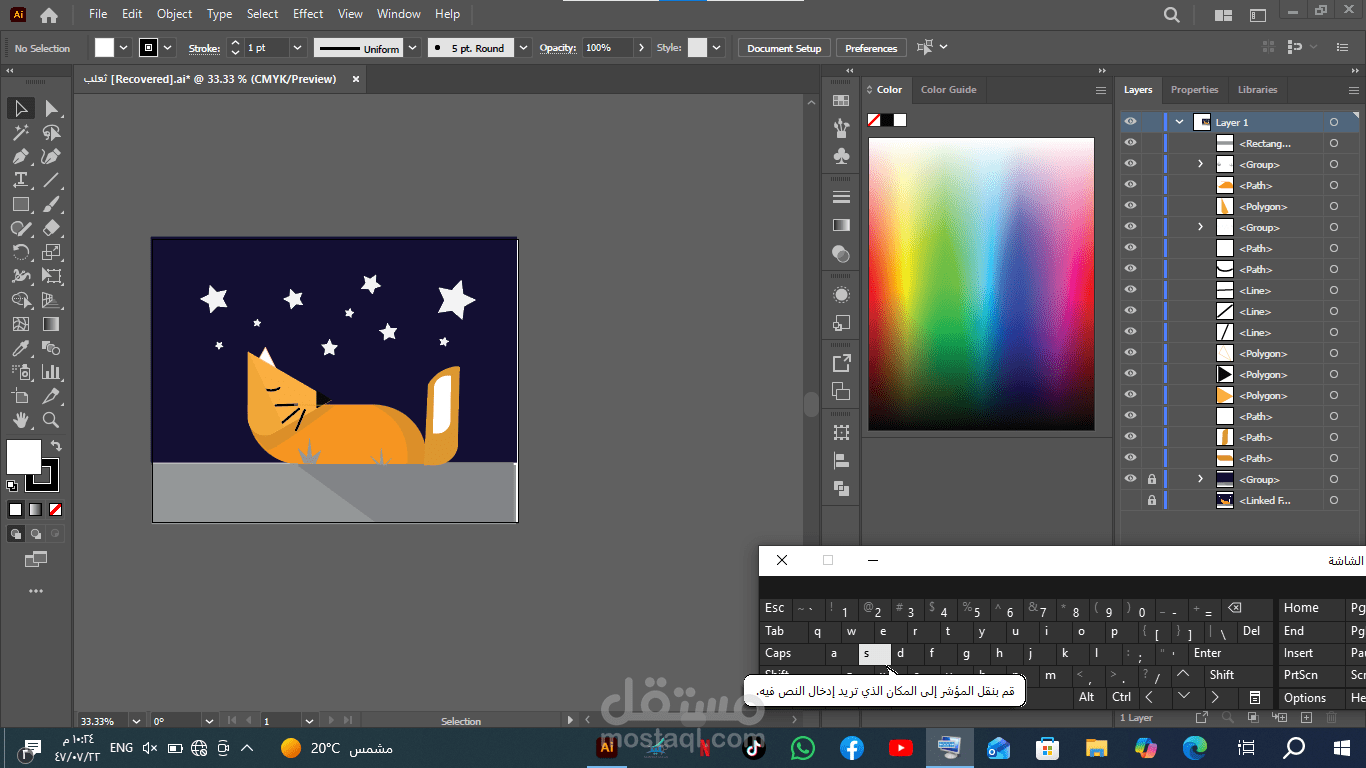Select the Eyedropper tool

[x=20, y=348]
